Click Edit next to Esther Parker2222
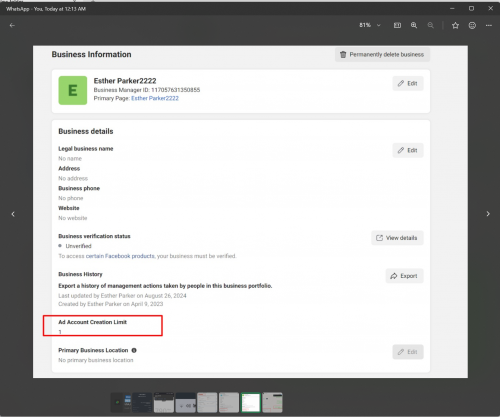The width and height of the screenshot is (500, 417). pyautogui.click(x=408, y=83)
